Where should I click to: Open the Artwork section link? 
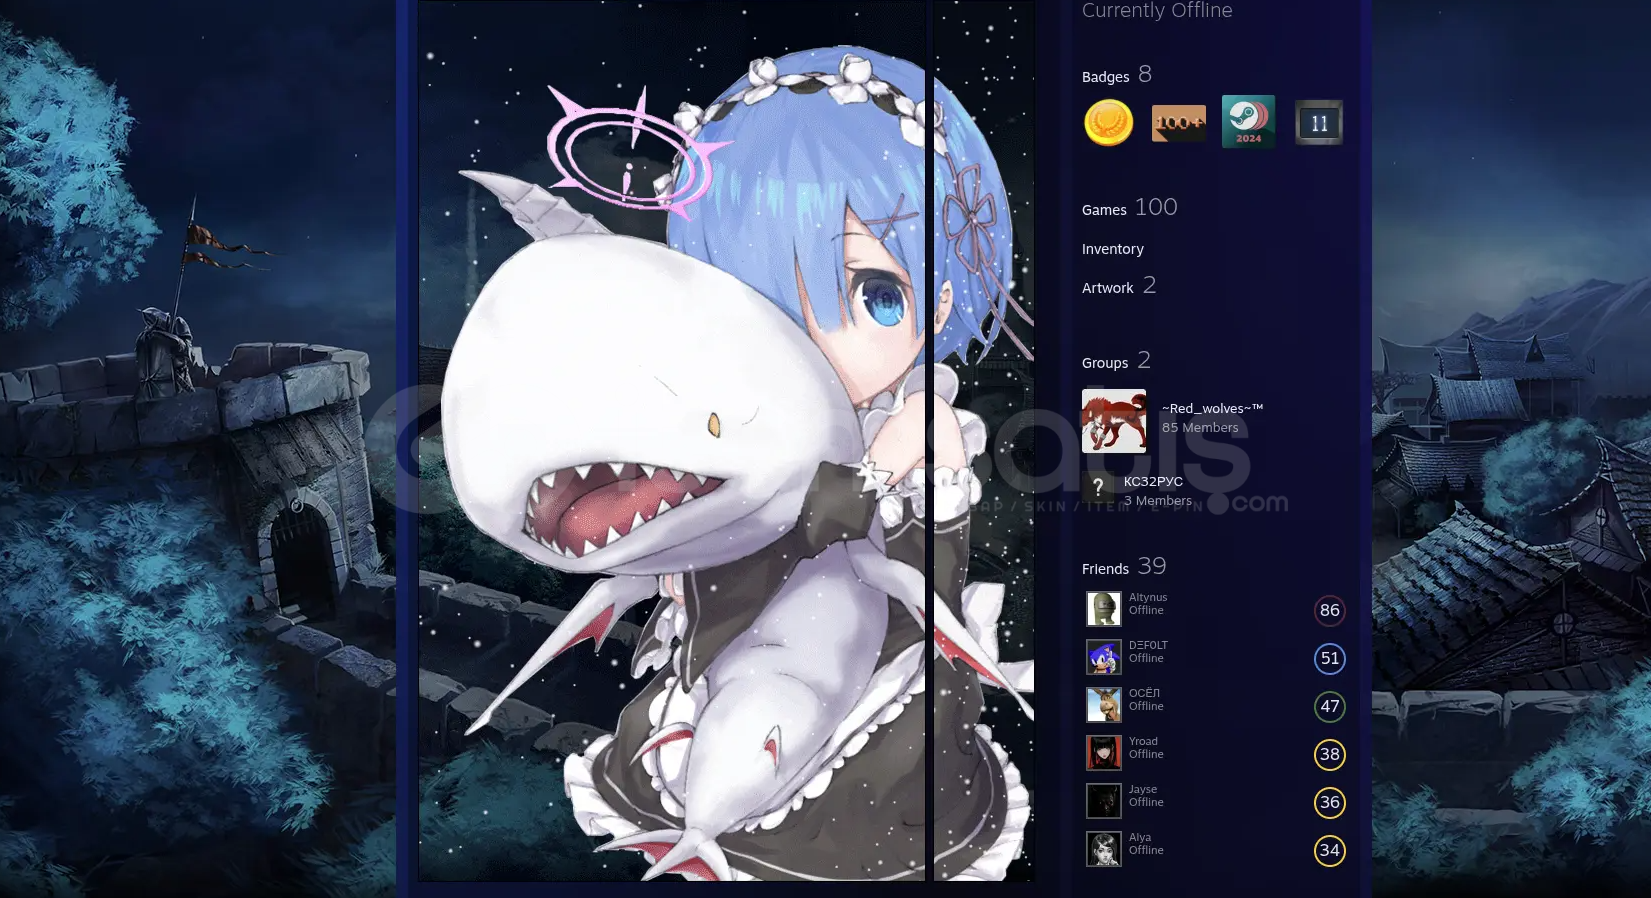point(1108,288)
